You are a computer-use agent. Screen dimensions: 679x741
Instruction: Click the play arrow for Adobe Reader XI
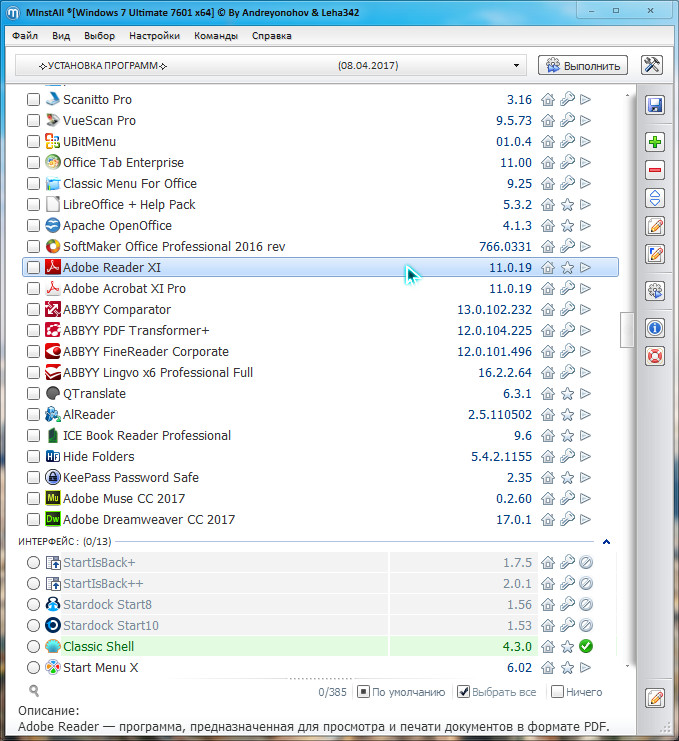[585, 267]
